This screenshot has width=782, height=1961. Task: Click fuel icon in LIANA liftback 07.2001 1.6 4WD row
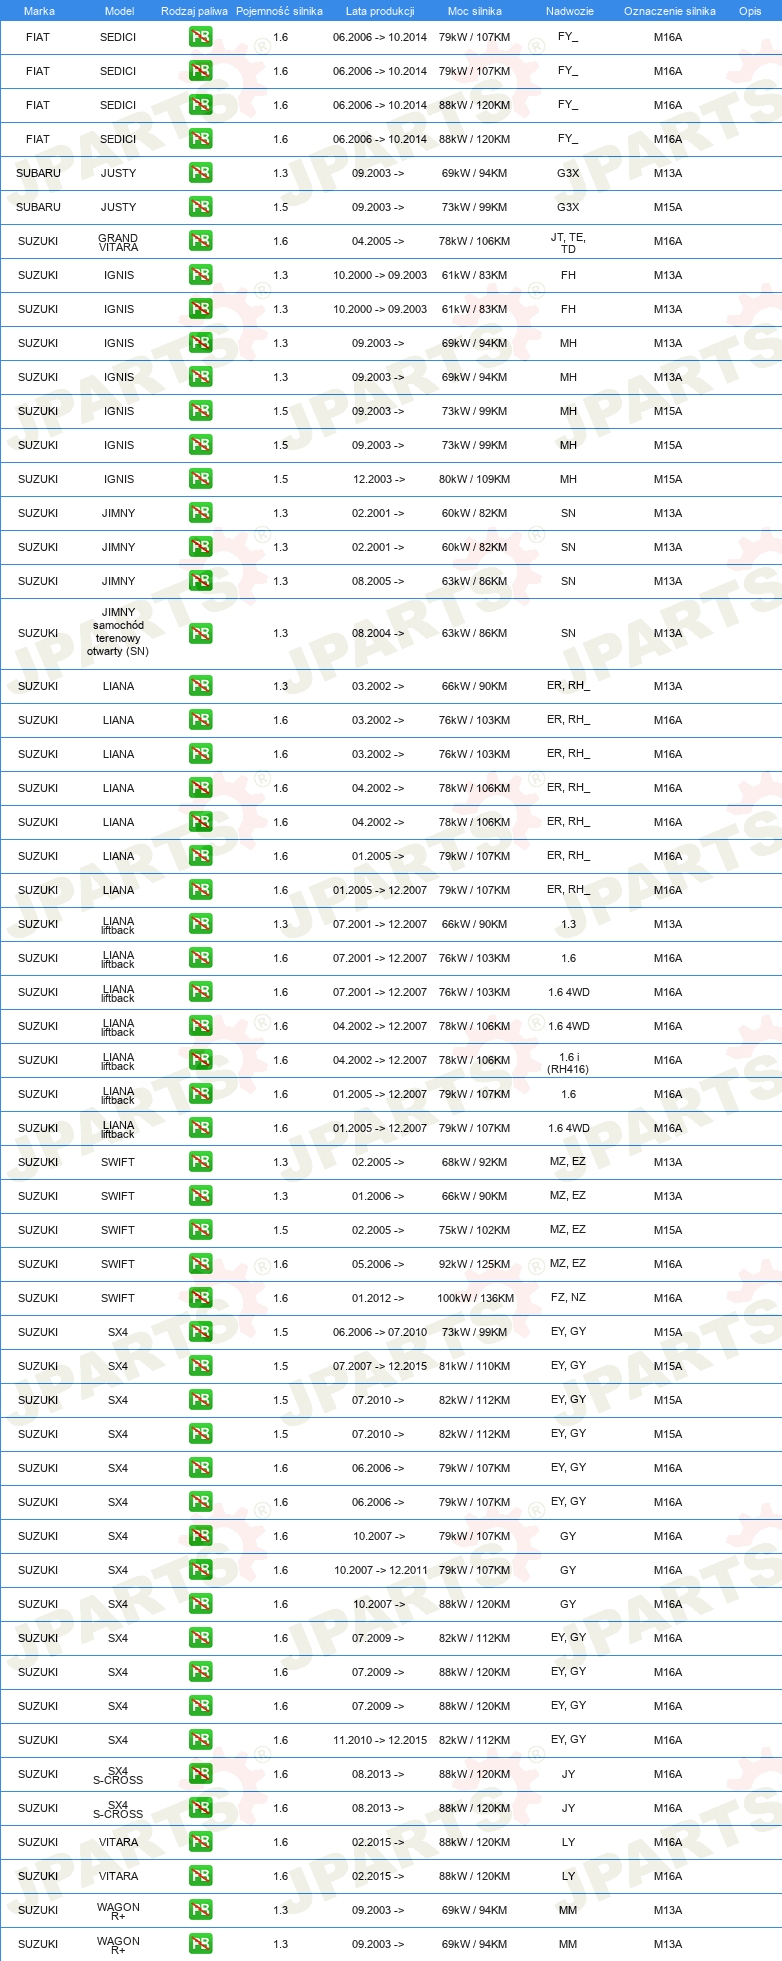200,992
